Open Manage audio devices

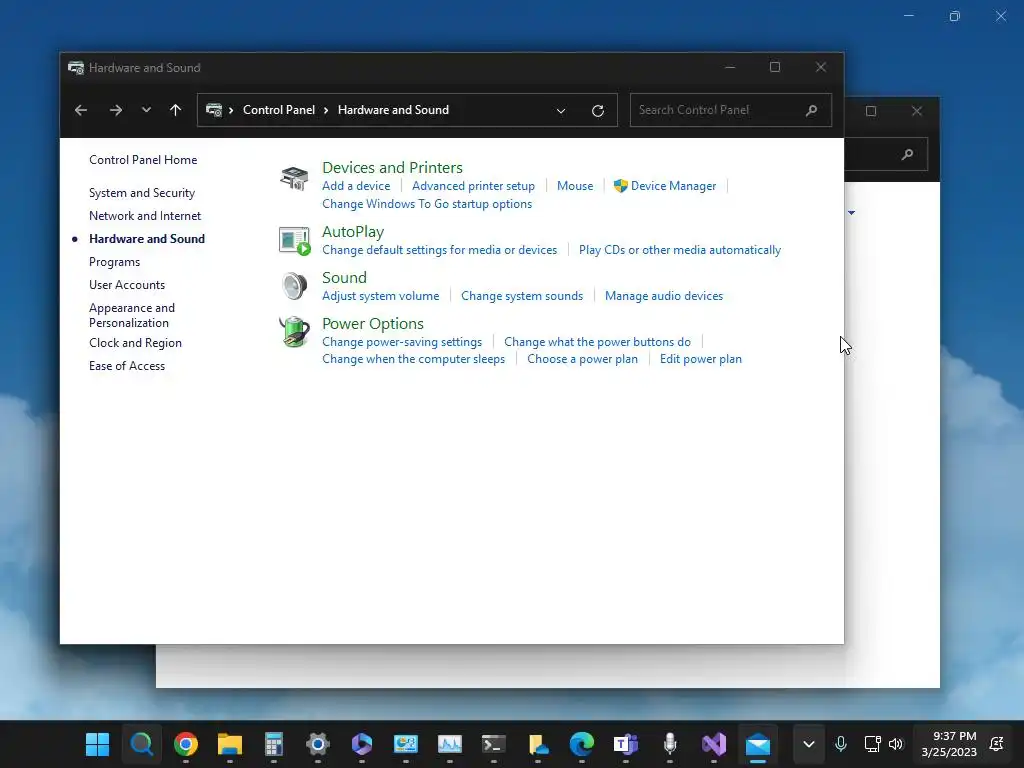(664, 296)
